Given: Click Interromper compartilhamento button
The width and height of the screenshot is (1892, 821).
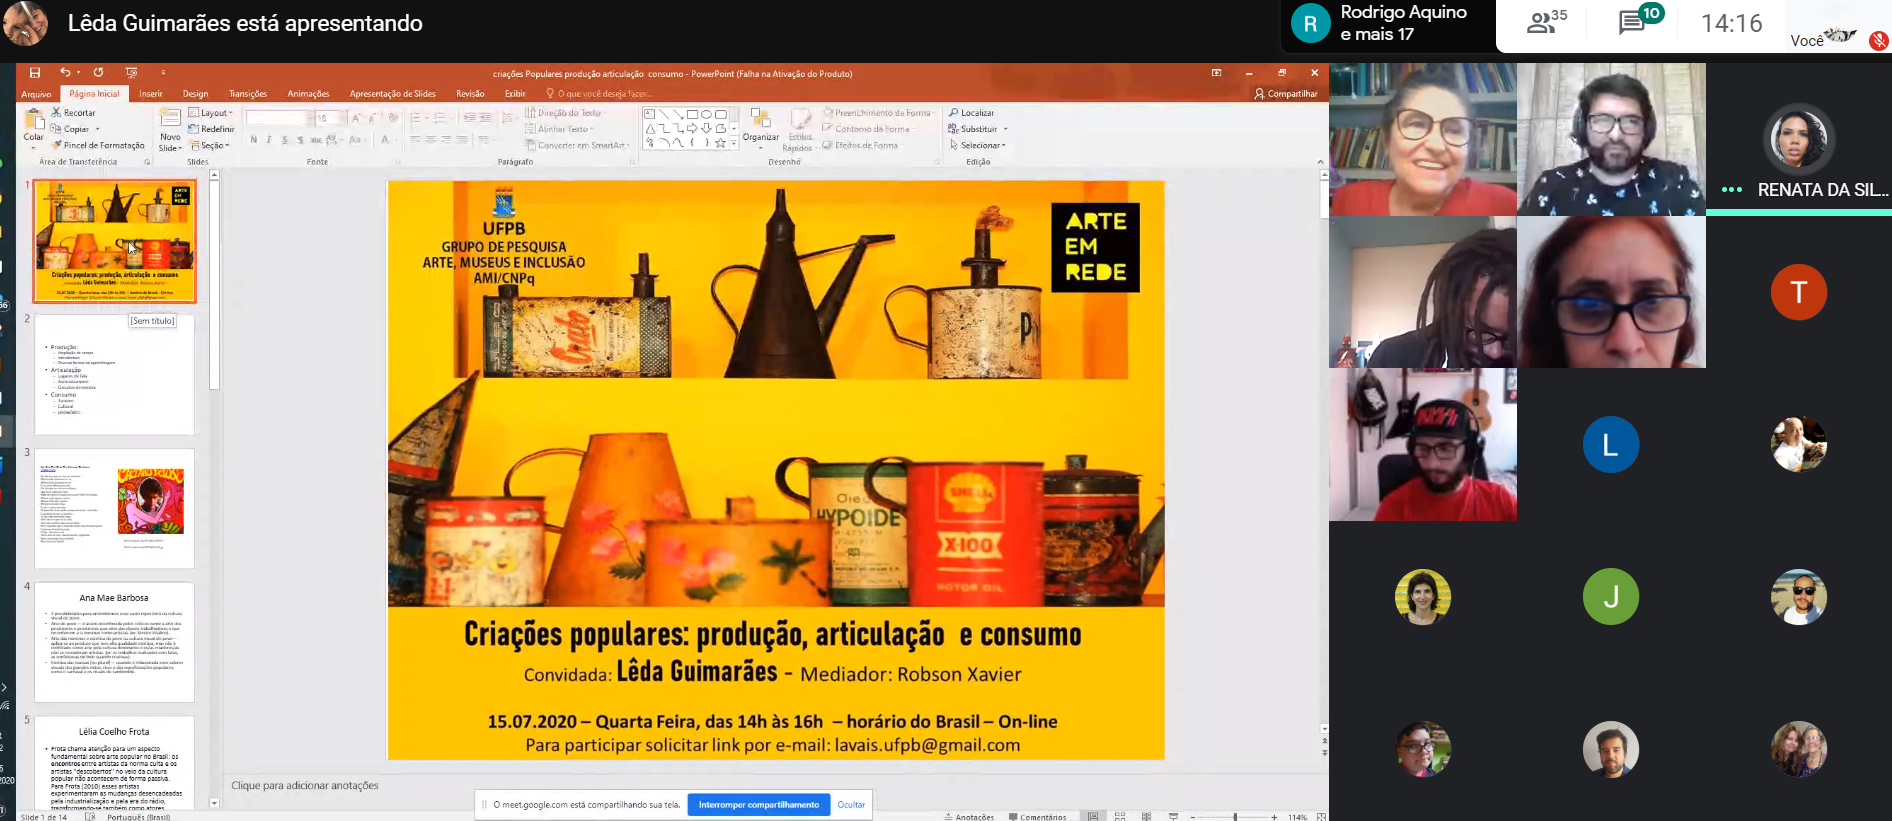Looking at the screenshot, I should 758,804.
